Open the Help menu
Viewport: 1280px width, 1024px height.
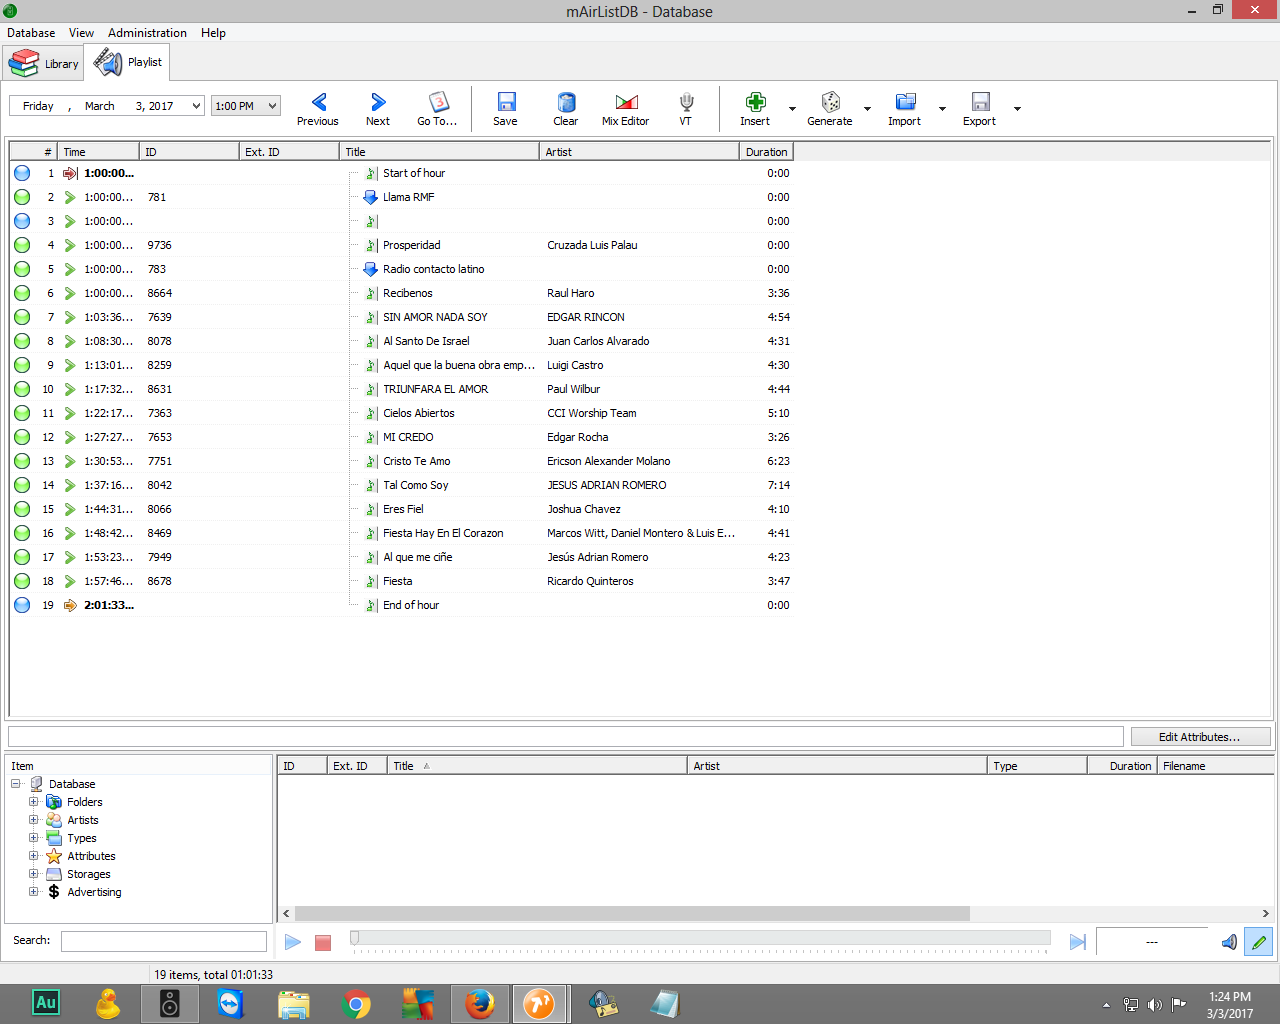(213, 33)
